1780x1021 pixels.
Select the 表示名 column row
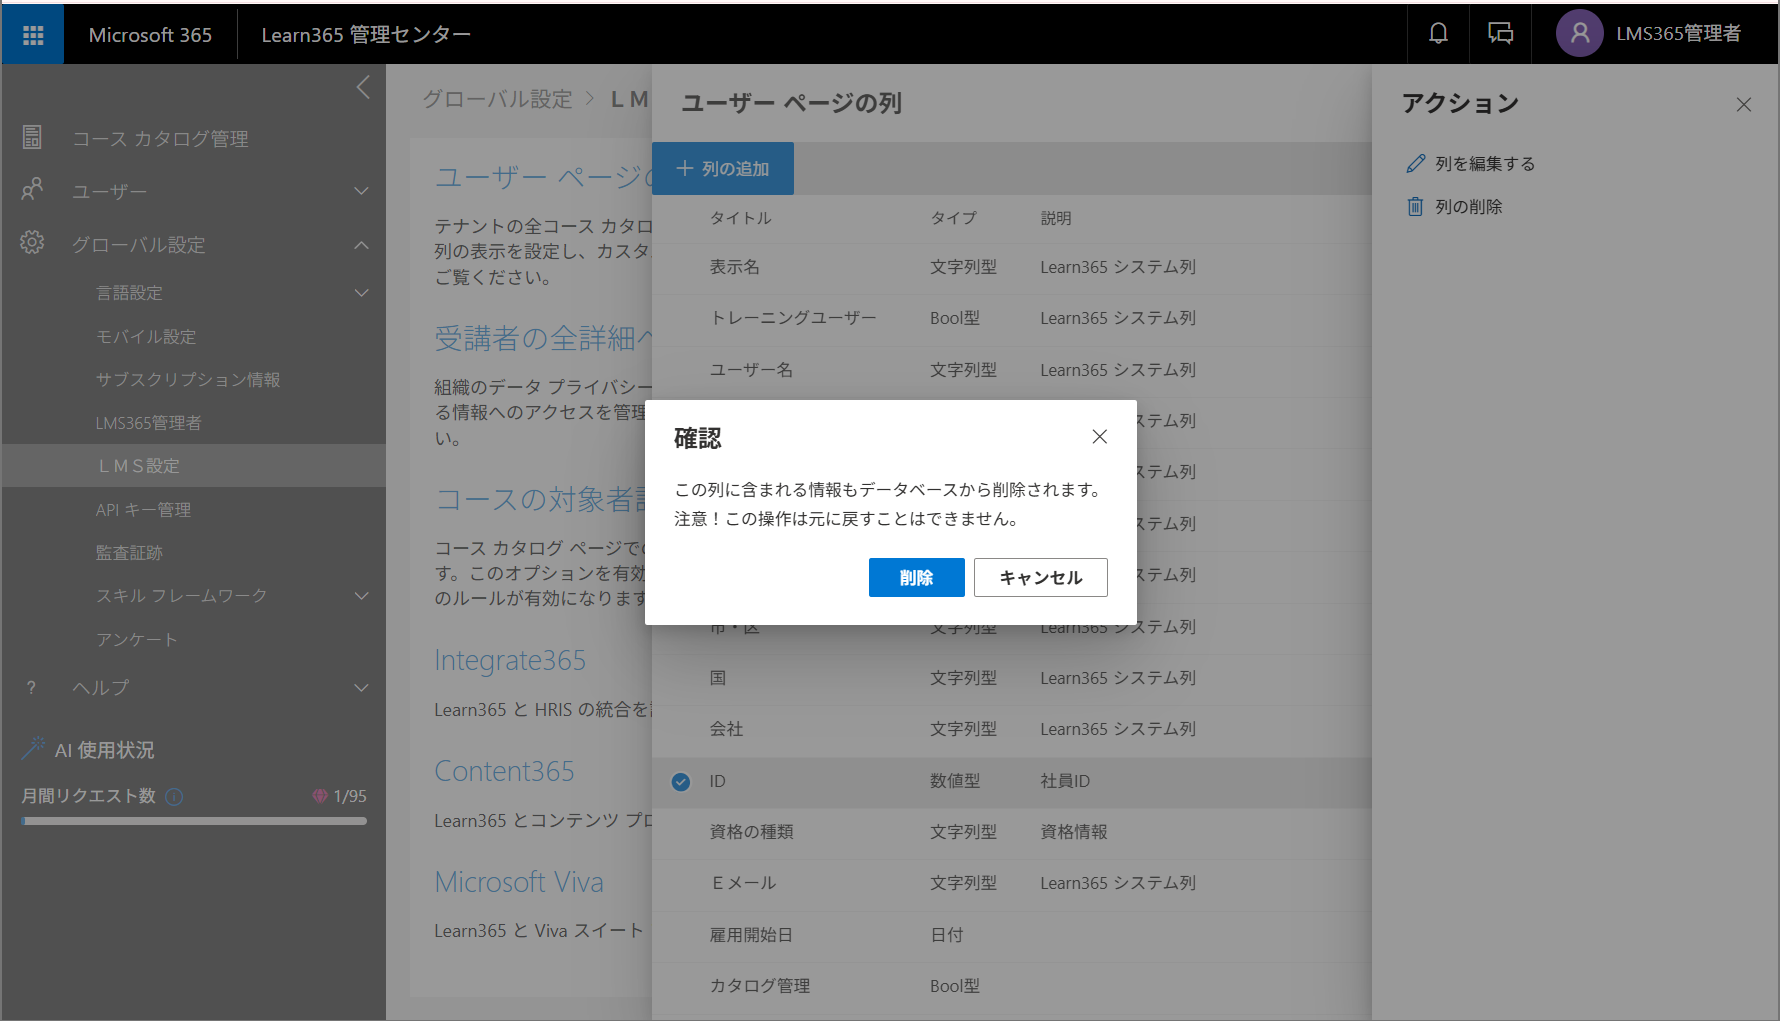coord(1012,267)
